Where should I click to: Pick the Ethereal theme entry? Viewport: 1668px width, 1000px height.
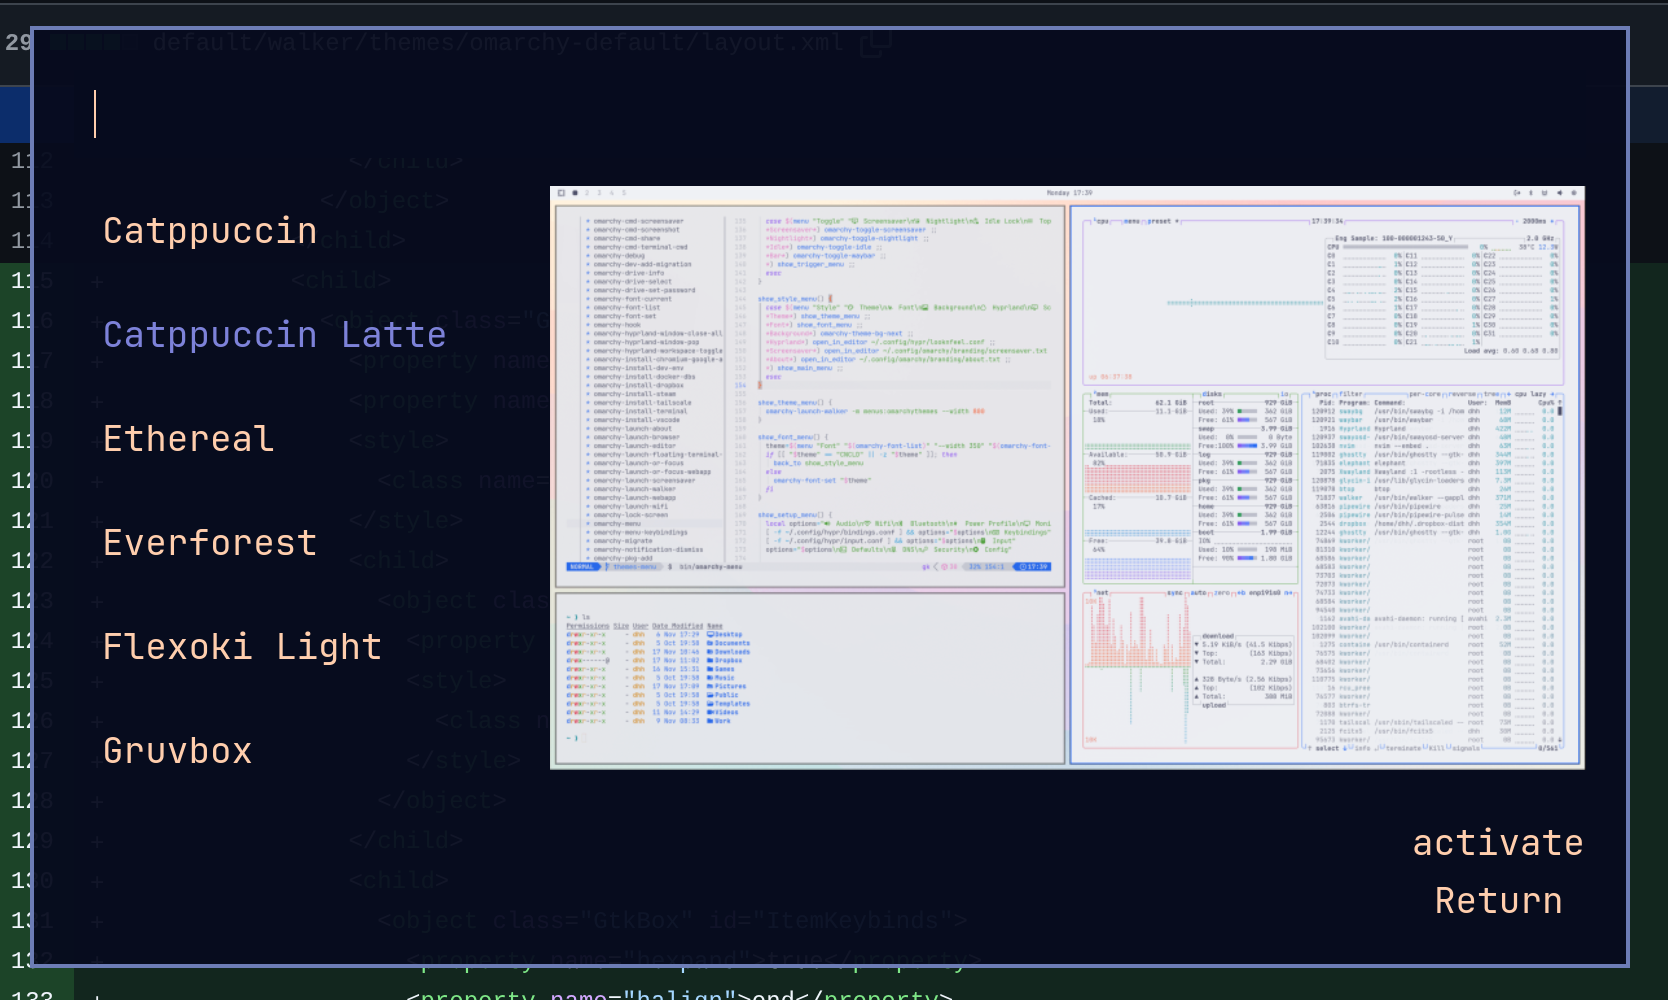click(188, 439)
